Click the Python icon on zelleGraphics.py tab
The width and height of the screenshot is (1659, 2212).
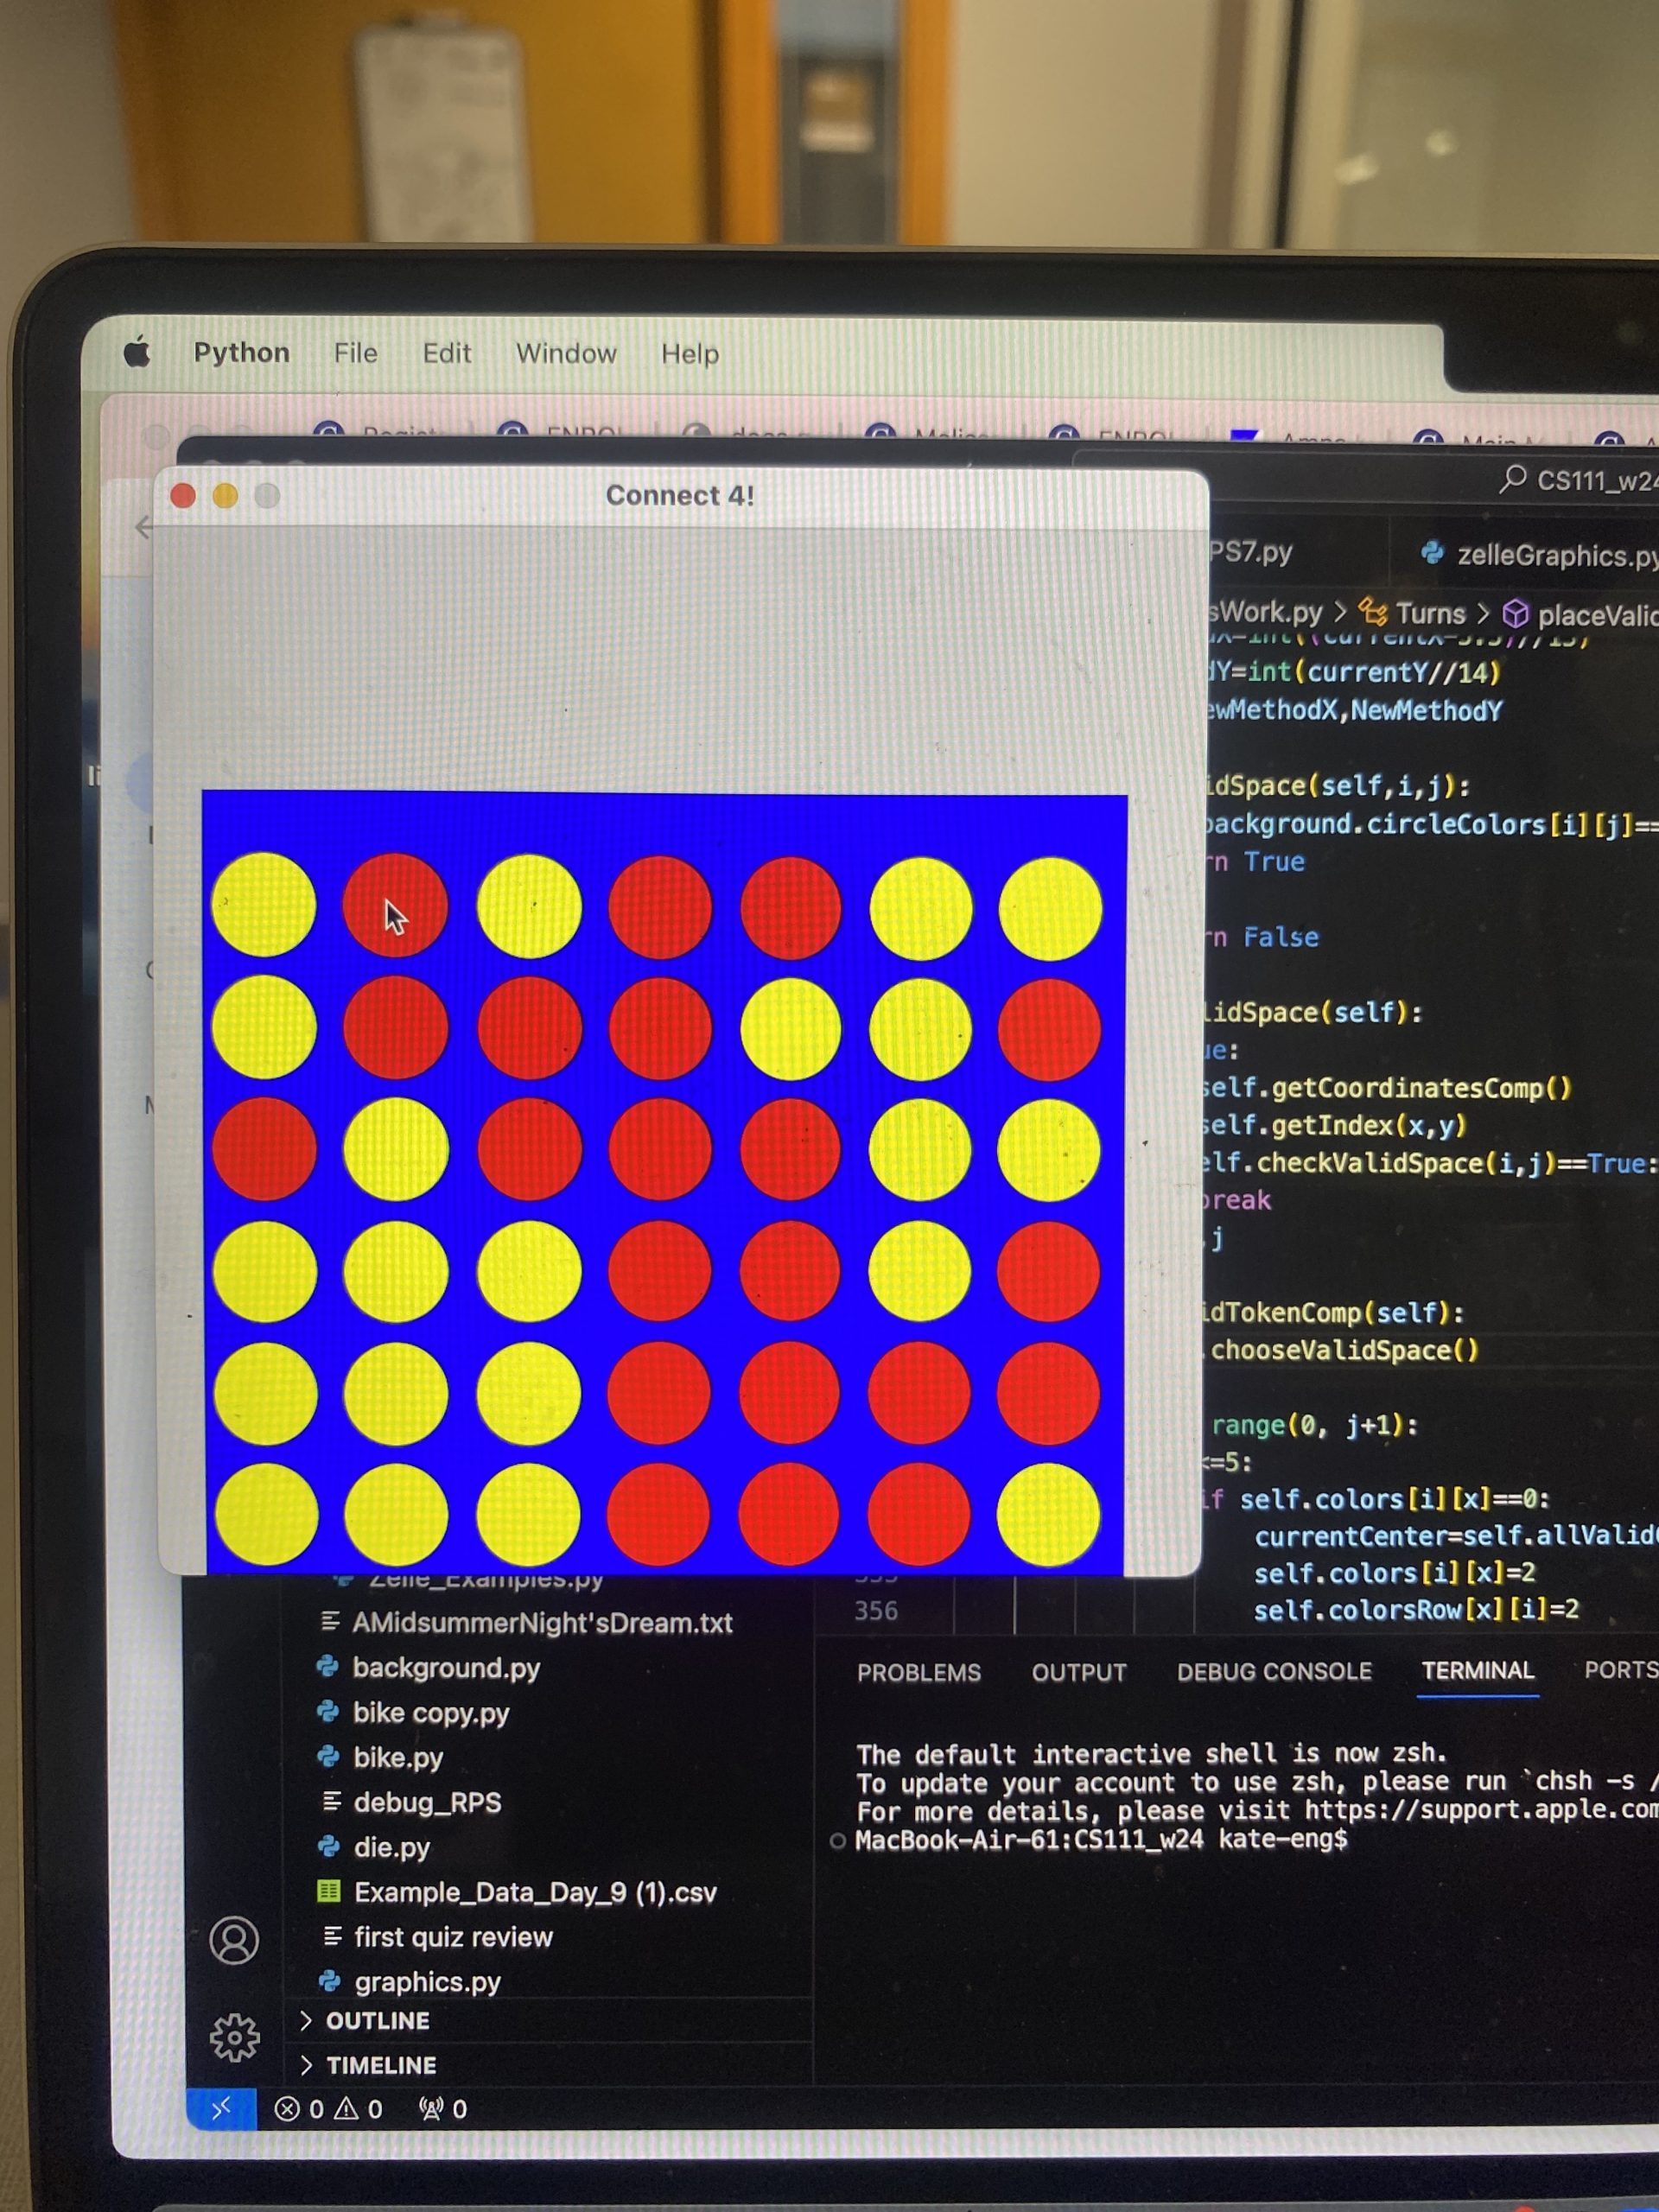click(x=1433, y=553)
